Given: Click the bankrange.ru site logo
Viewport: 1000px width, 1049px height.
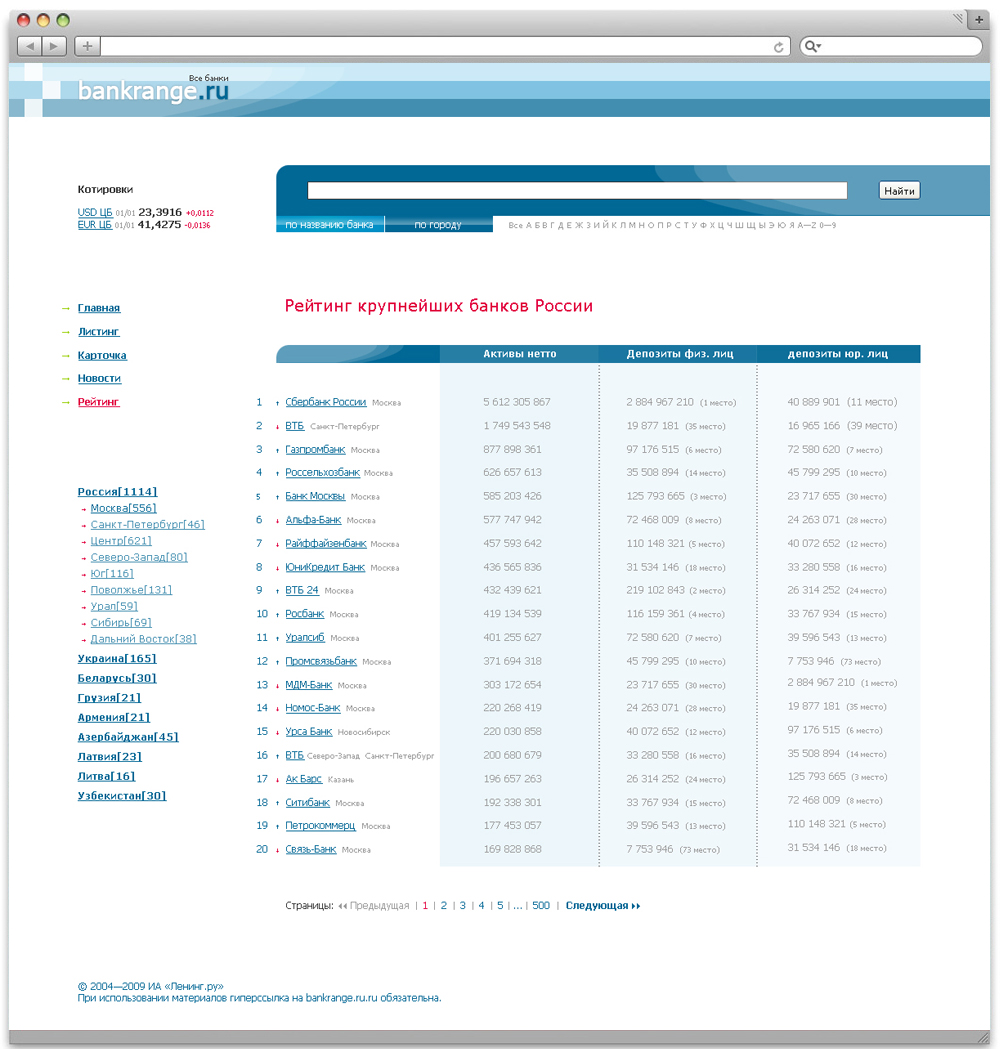Looking at the screenshot, I should coord(153,91).
